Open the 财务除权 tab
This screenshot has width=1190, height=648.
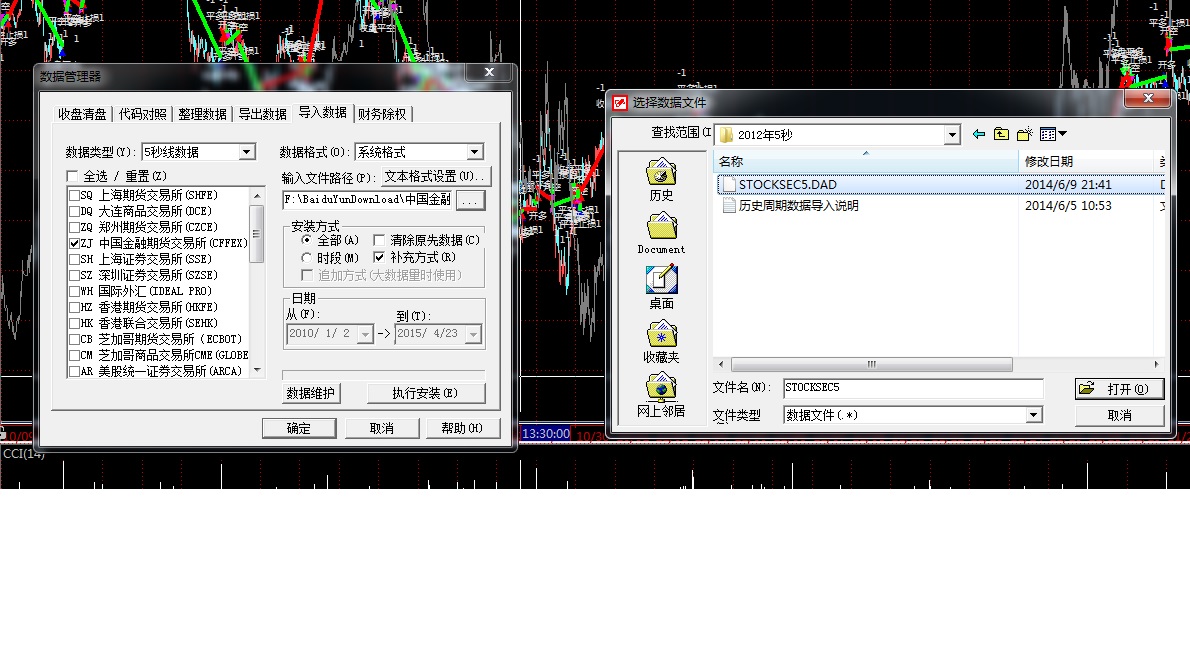(382, 114)
